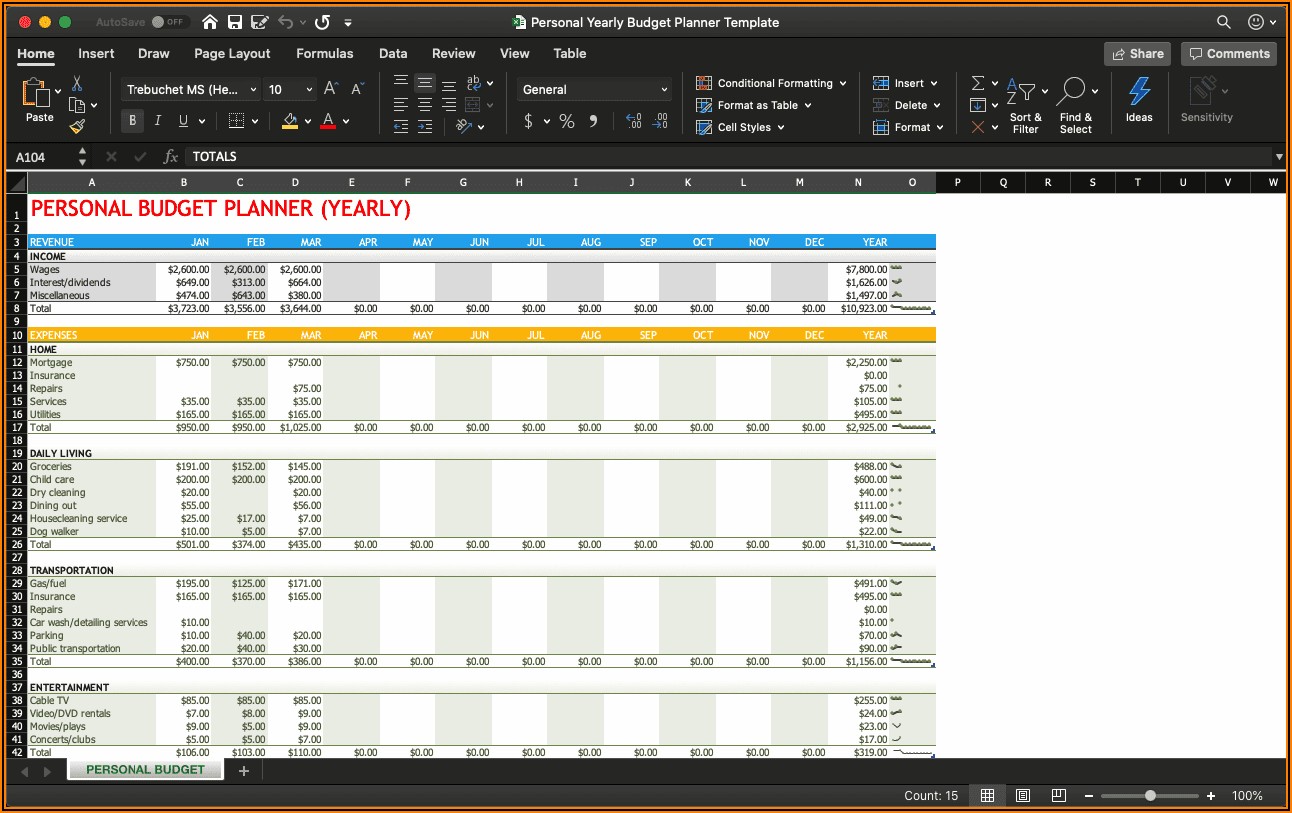Open the Comments pane button
The height and width of the screenshot is (813, 1292).
(x=1227, y=54)
